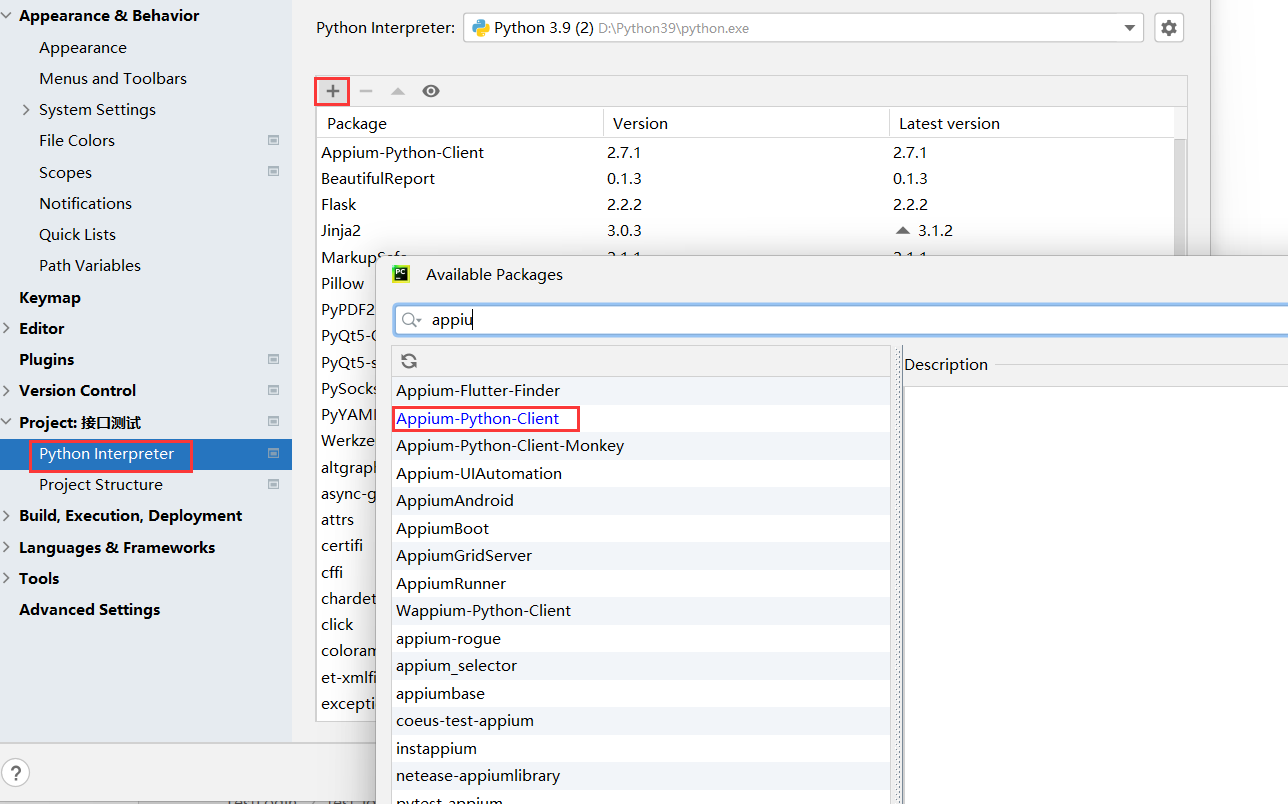Open interpreter settings gear button
Screen dimensions: 1288x804
(x=1169, y=28)
